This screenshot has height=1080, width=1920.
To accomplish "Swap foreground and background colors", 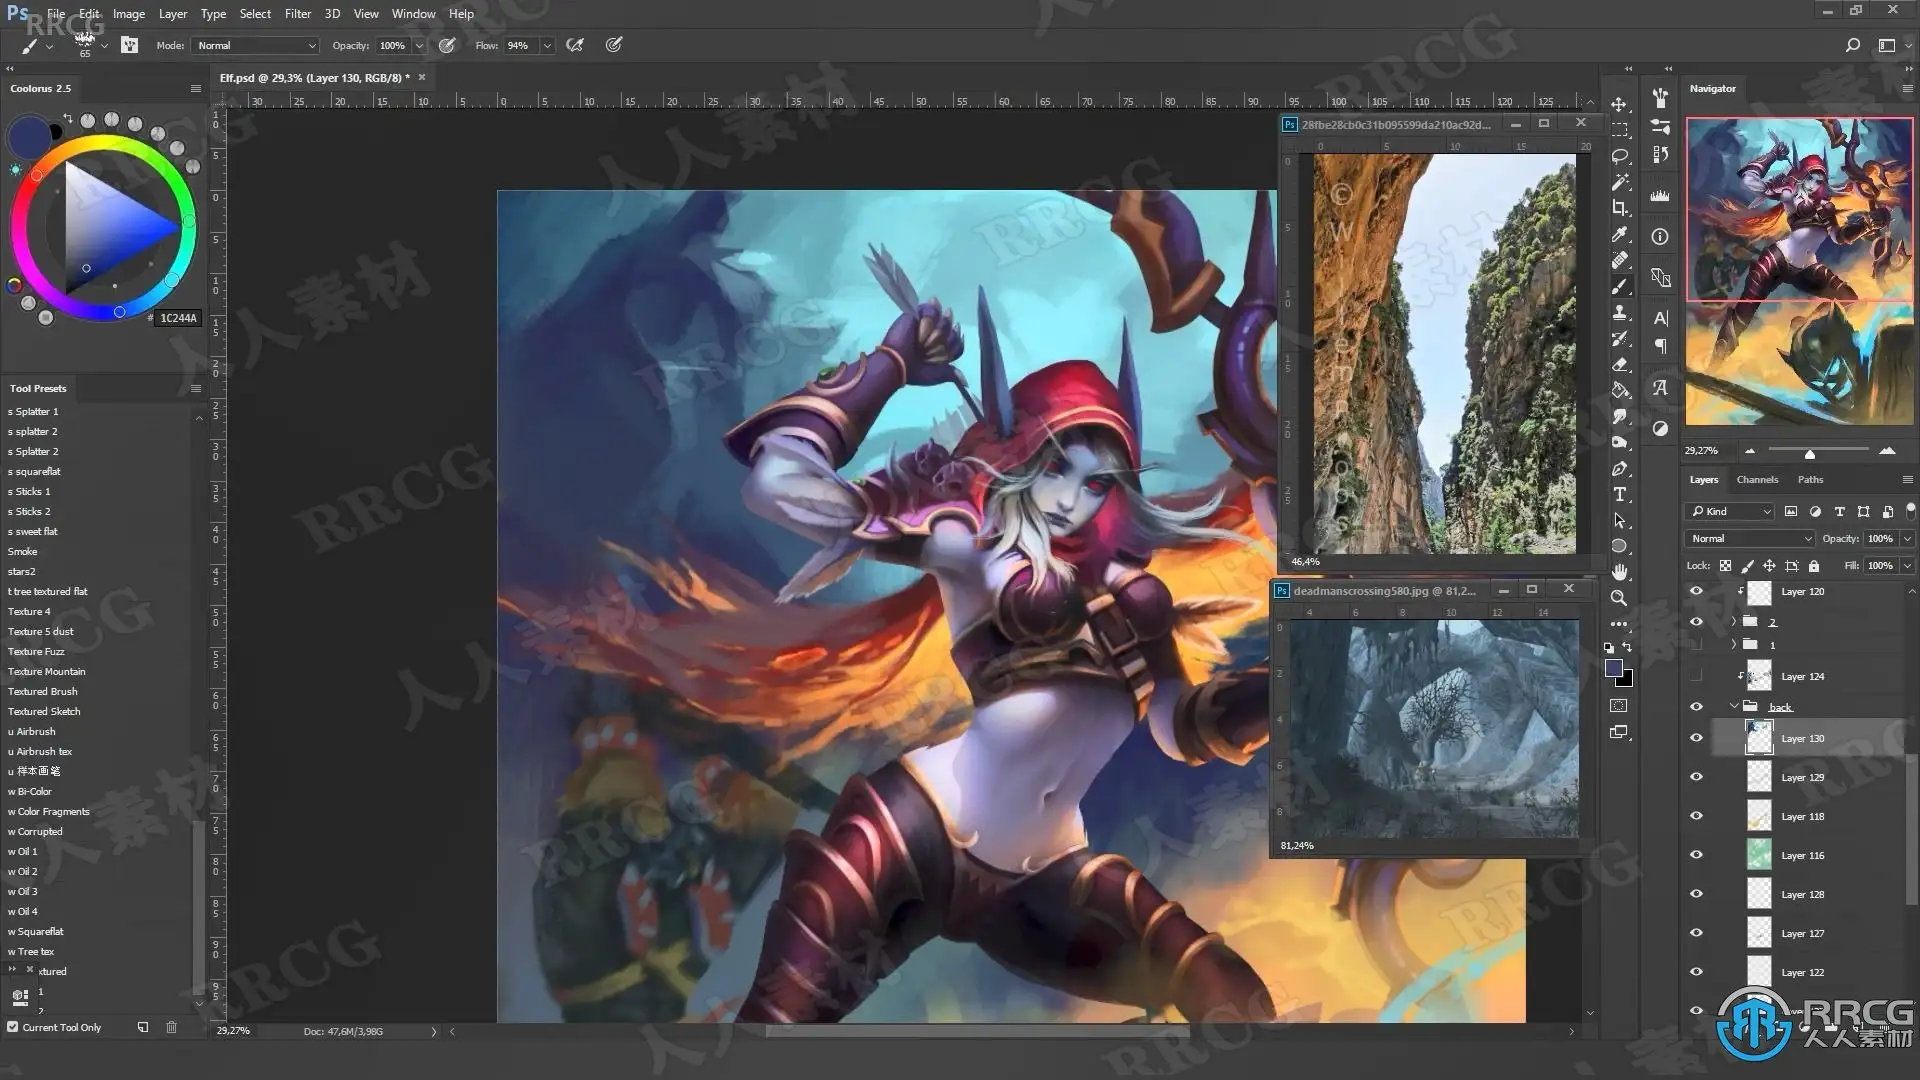I will (x=1628, y=648).
